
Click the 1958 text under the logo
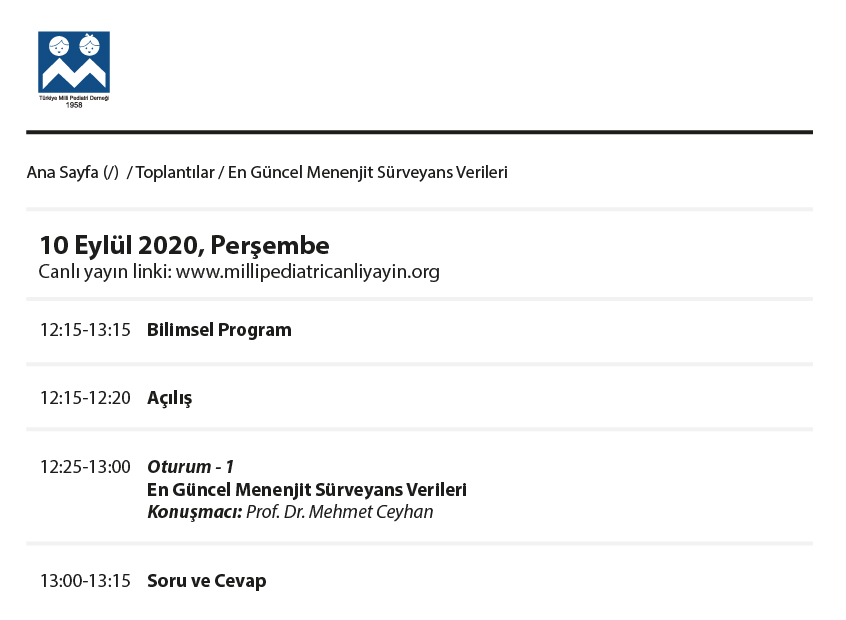coord(74,105)
